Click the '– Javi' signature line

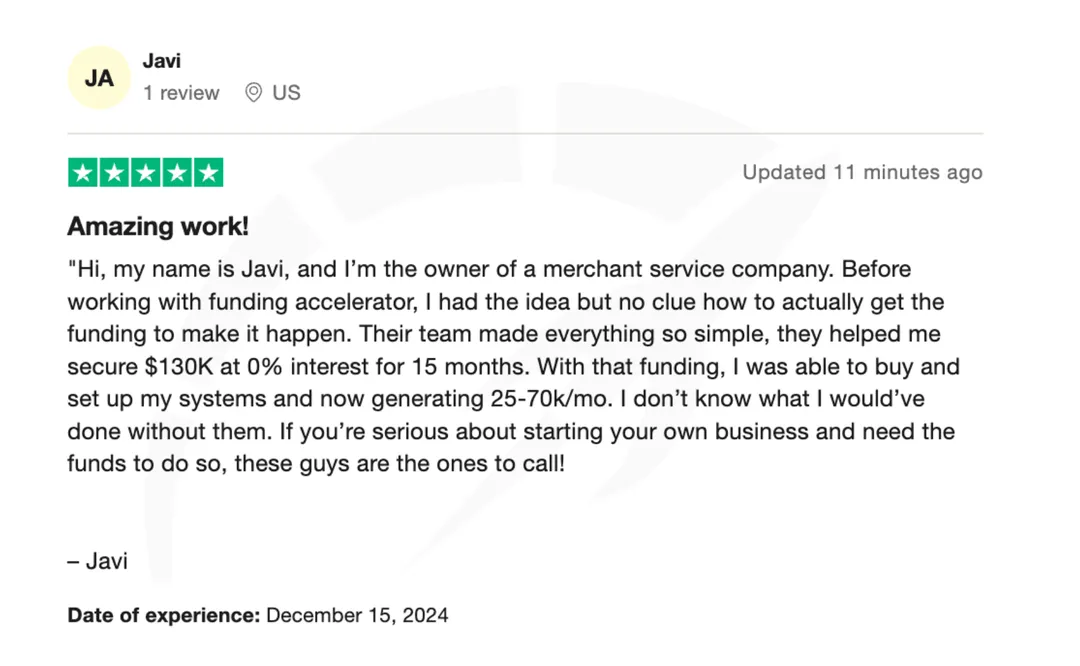98,561
